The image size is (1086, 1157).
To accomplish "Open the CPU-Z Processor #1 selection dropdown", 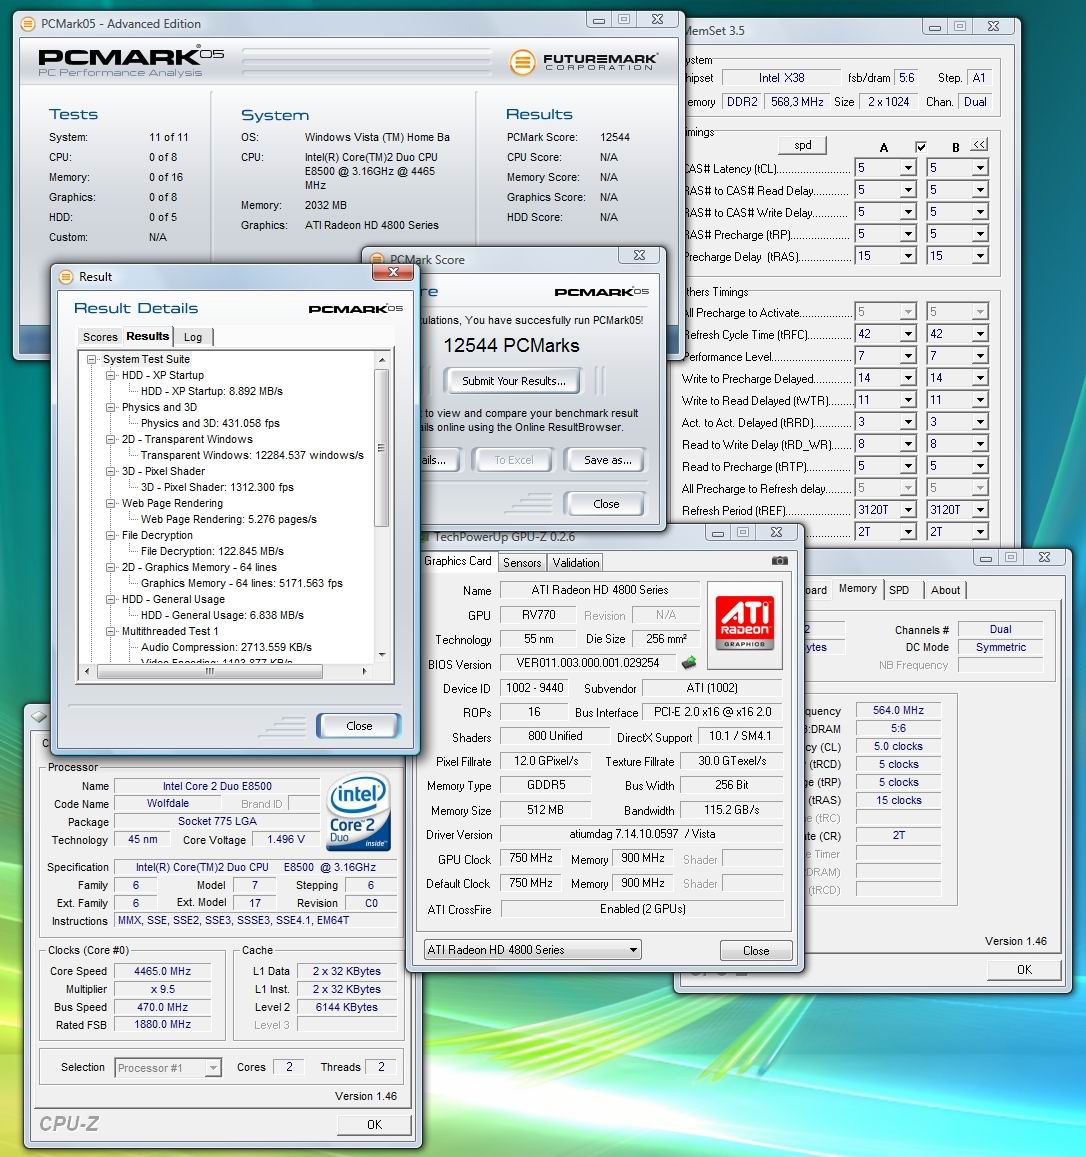I will coord(168,1068).
